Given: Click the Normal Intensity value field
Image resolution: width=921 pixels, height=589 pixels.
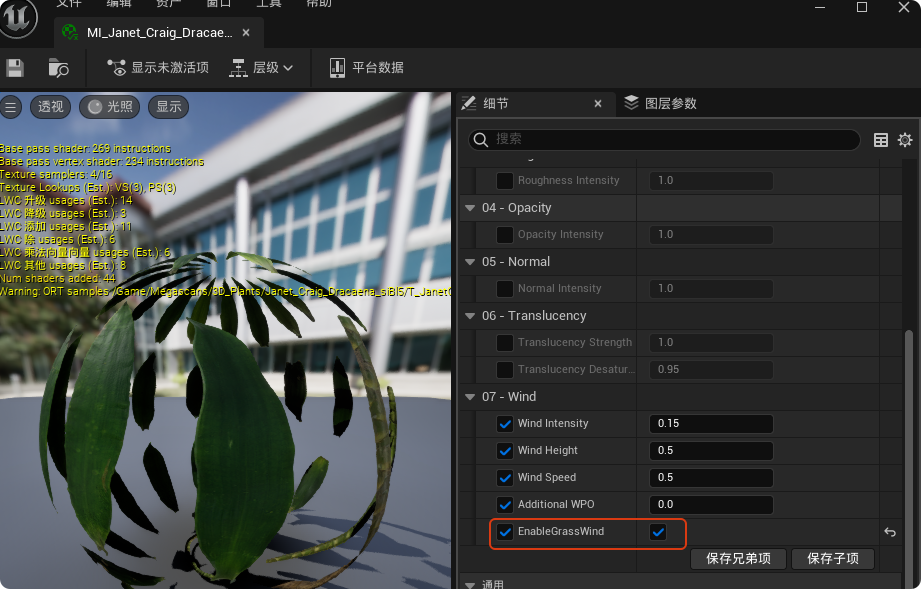Looking at the screenshot, I should click(711, 288).
